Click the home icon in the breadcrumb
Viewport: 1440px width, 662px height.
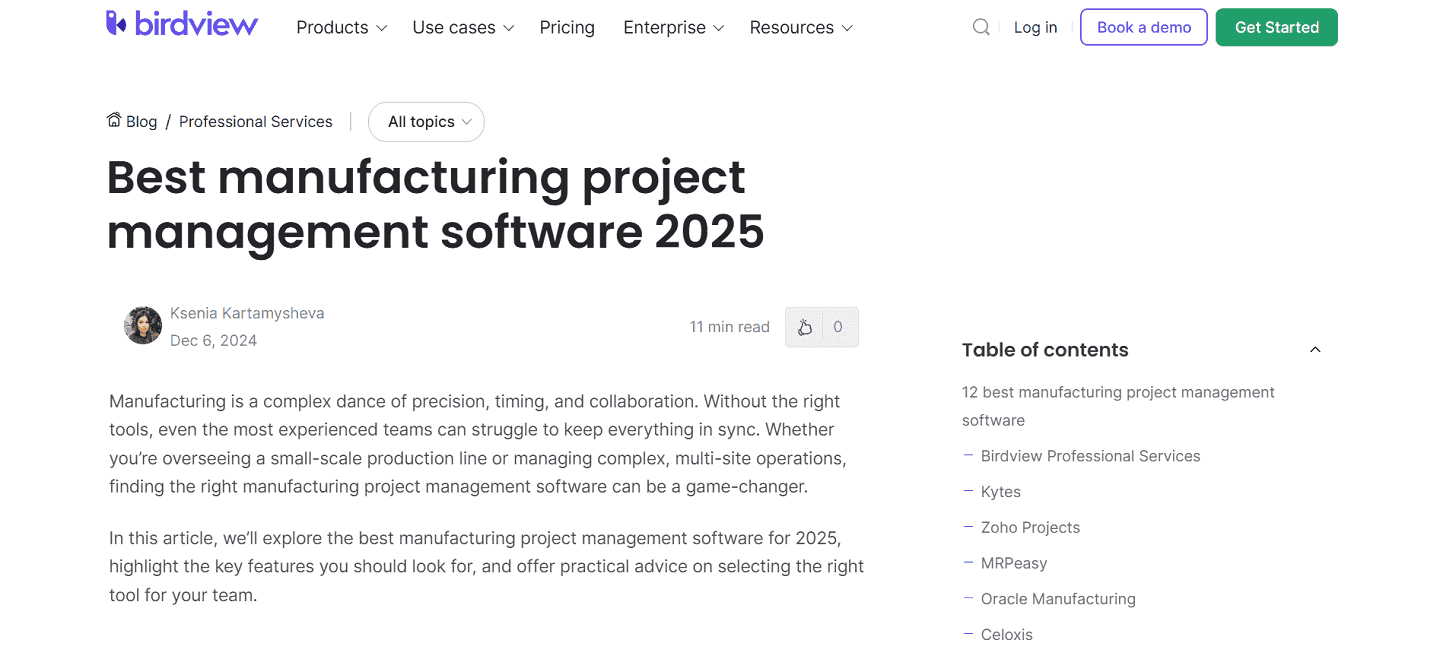pos(113,120)
